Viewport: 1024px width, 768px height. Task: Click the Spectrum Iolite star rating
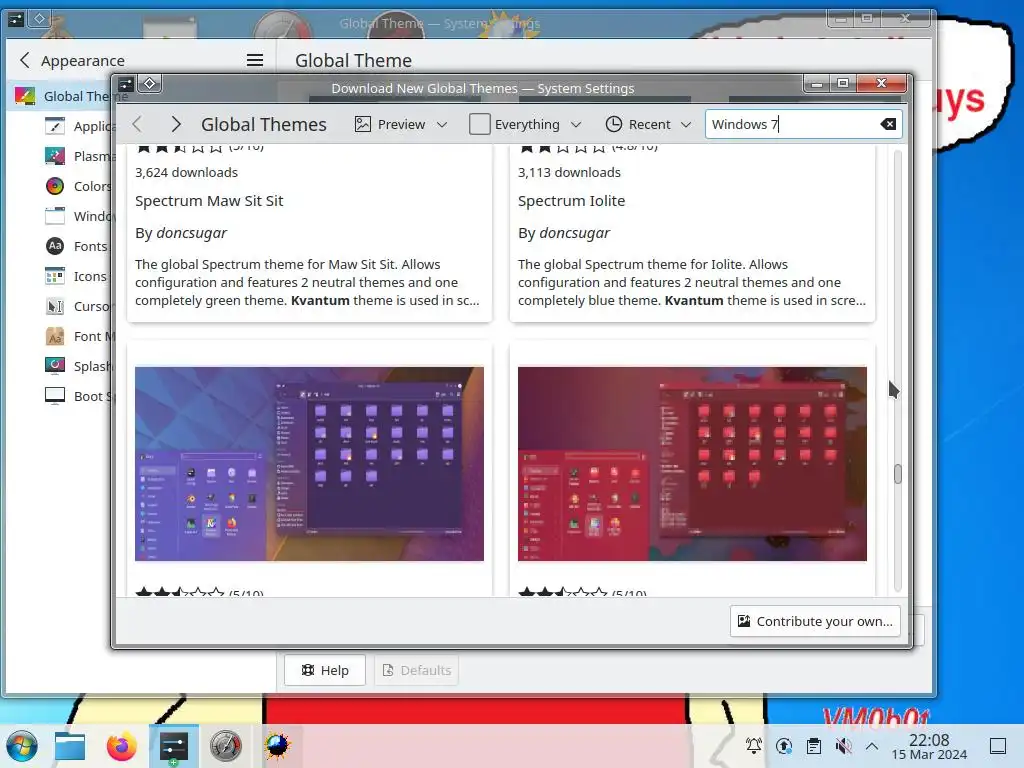pos(562,149)
